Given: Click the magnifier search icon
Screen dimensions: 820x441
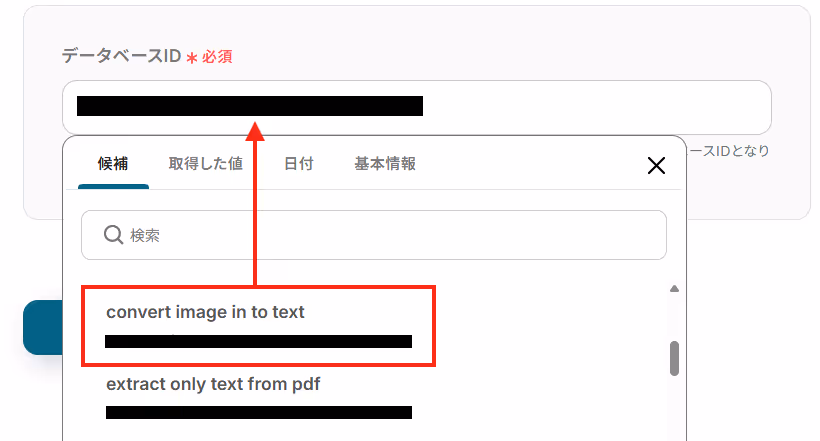Looking at the screenshot, I should pyautogui.click(x=113, y=235).
